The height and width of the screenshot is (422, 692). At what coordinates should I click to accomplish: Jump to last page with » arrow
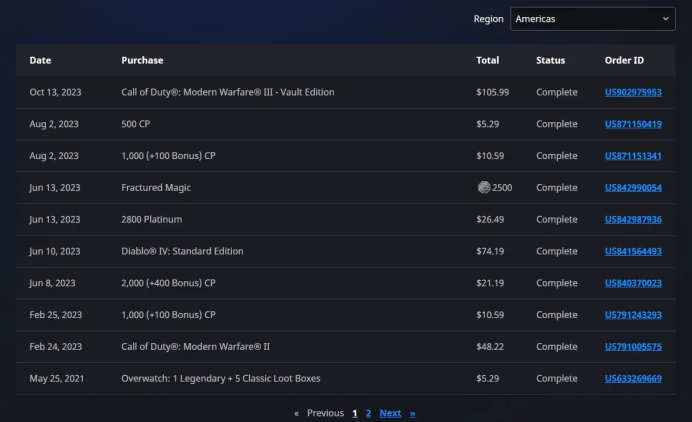412,413
